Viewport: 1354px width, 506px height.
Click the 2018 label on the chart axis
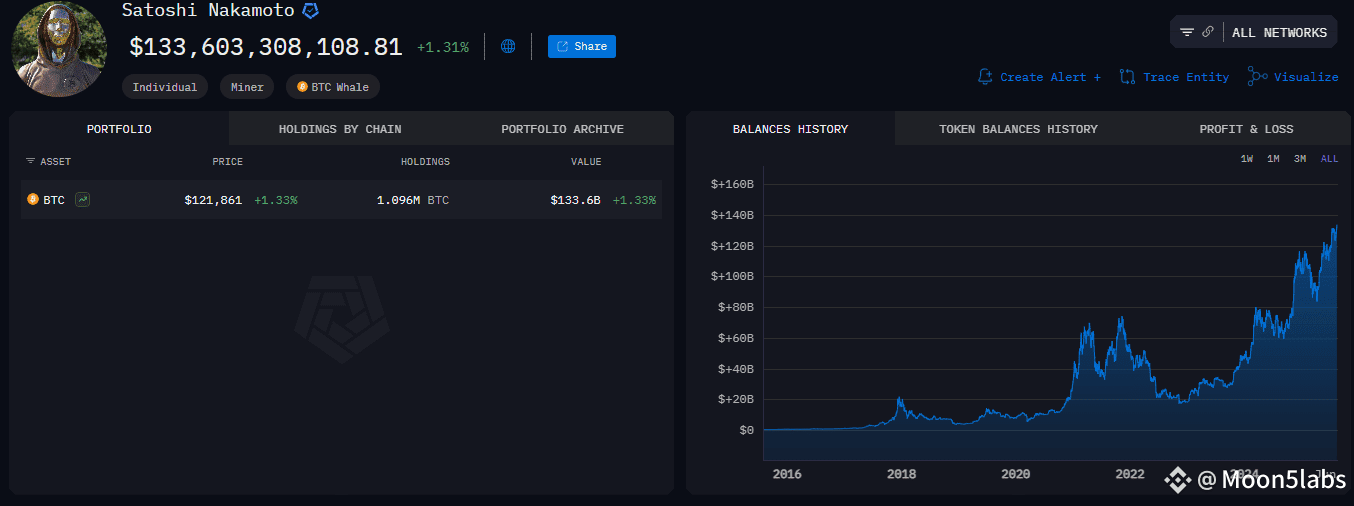click(x=901, y=474)
